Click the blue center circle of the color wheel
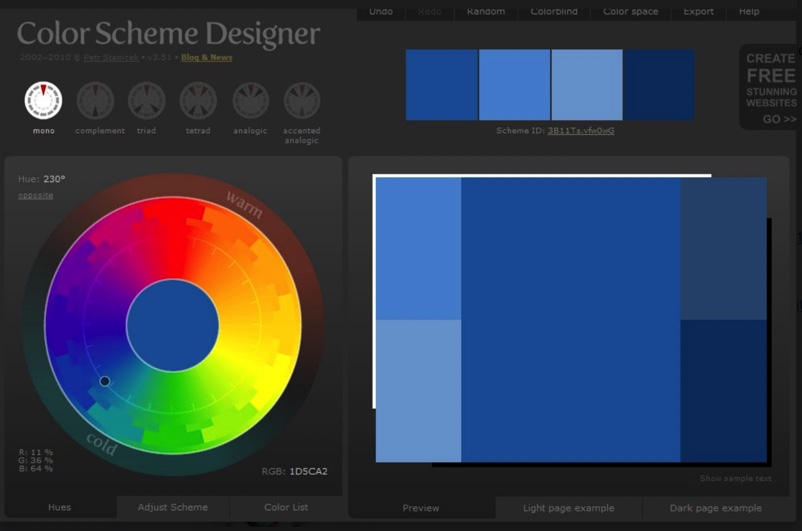 click(x=173, y=325)
